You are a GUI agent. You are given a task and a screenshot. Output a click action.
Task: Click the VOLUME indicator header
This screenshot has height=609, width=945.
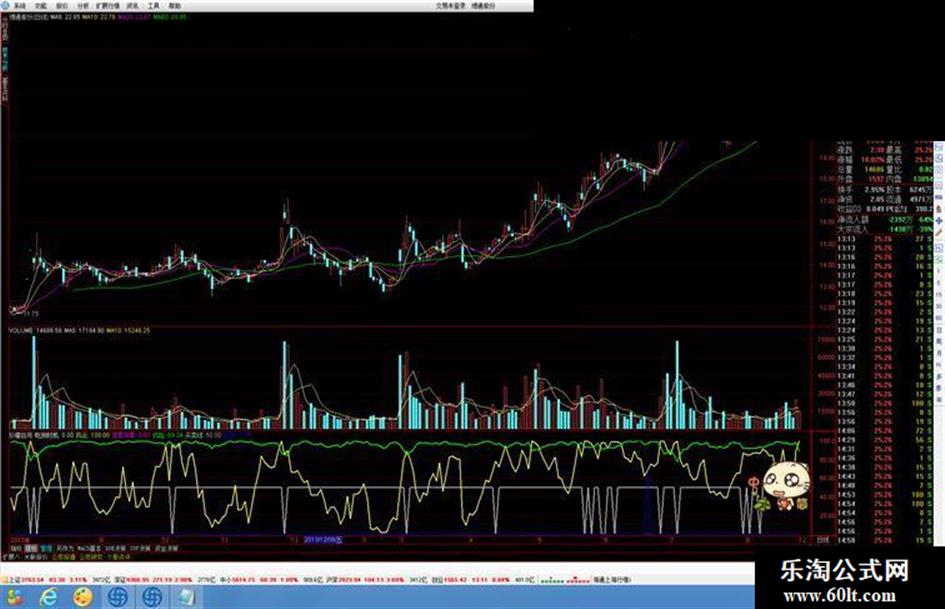[21, 330]
